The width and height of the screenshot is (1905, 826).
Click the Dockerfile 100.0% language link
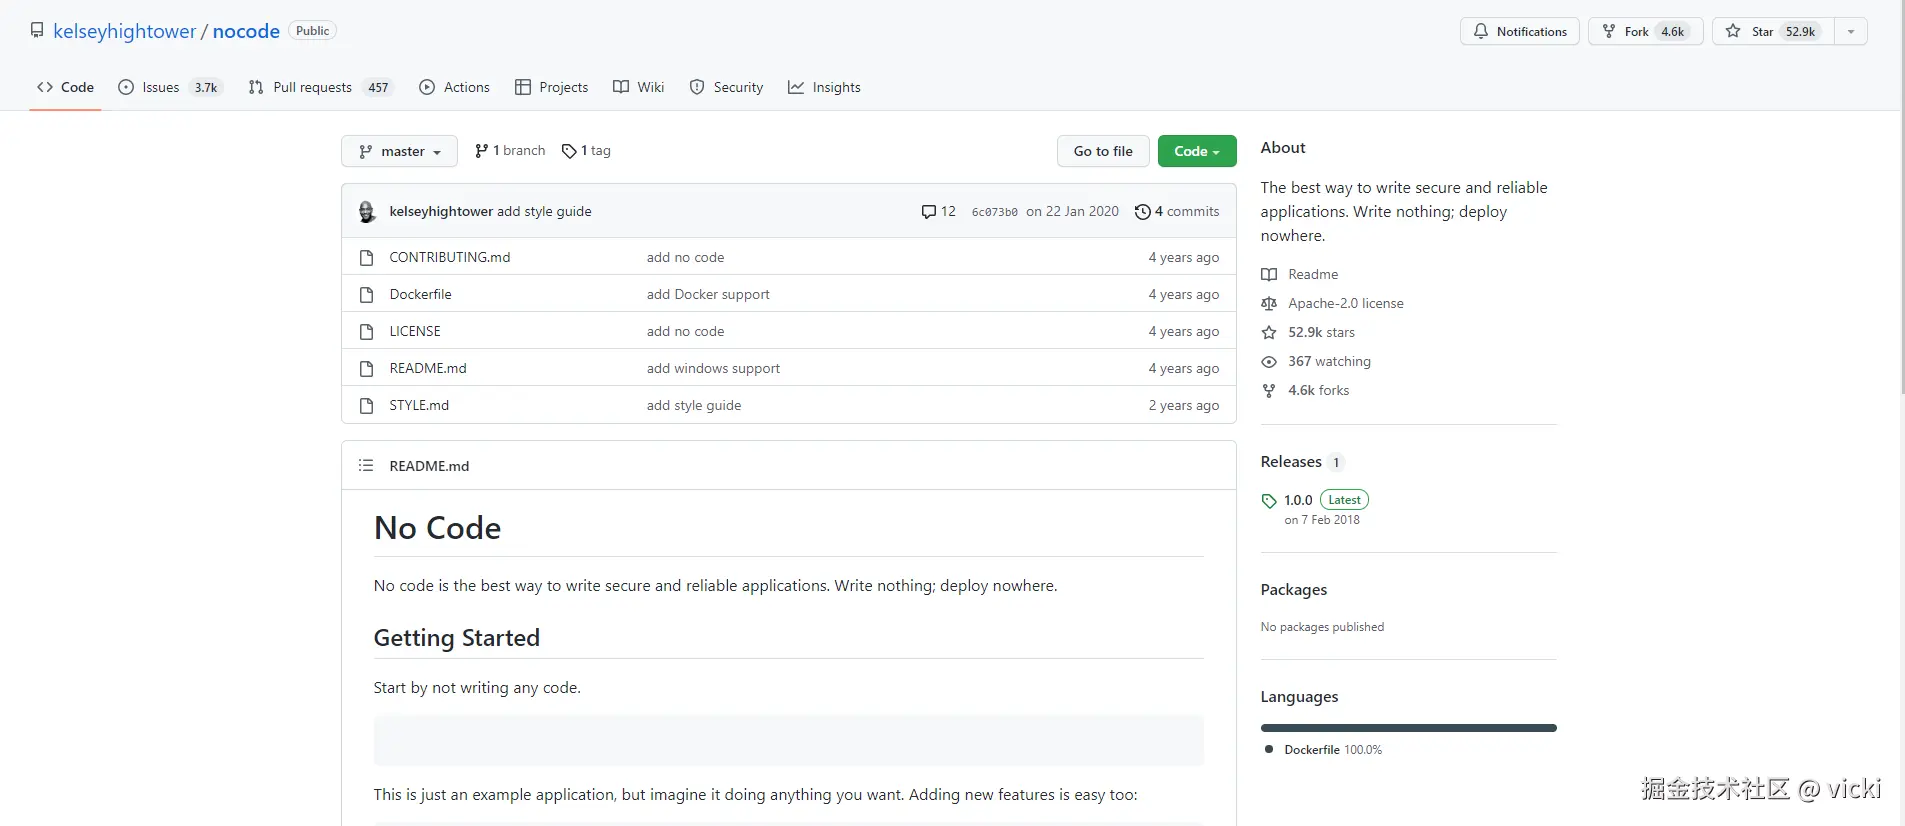click(x=1333, y=749)
